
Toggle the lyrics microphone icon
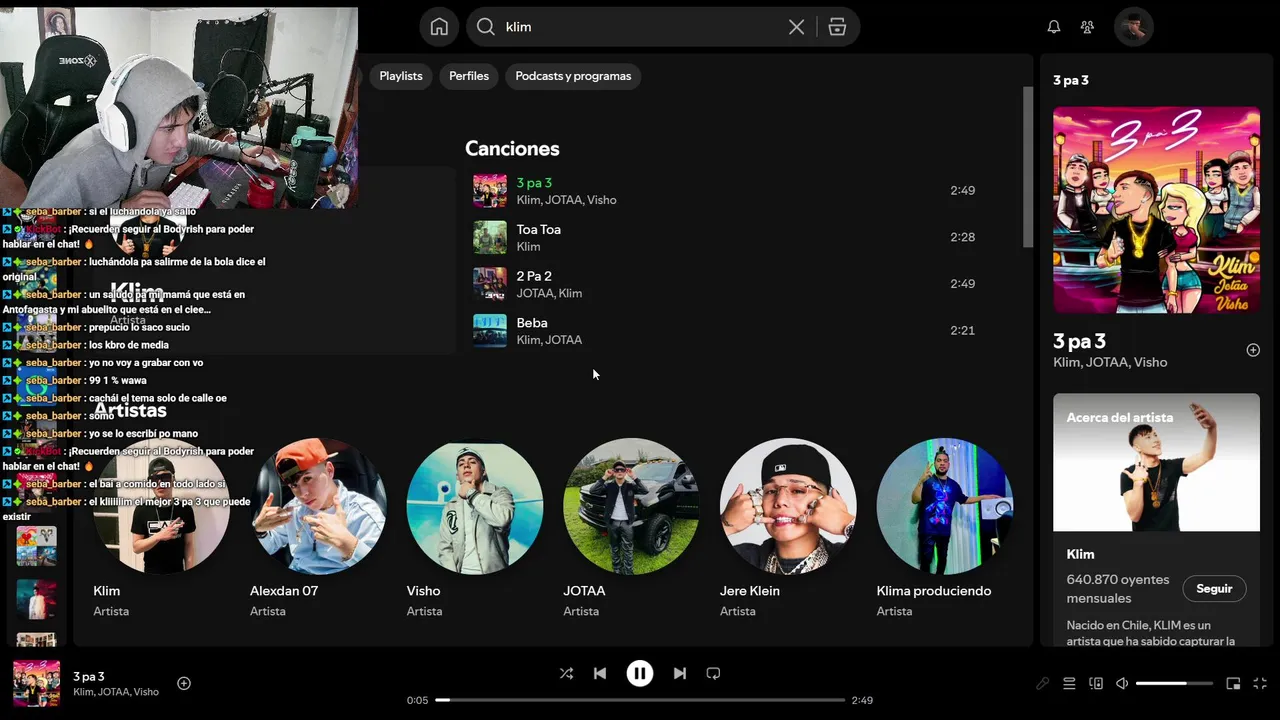pyautogui.click(x=1042, y=683)
